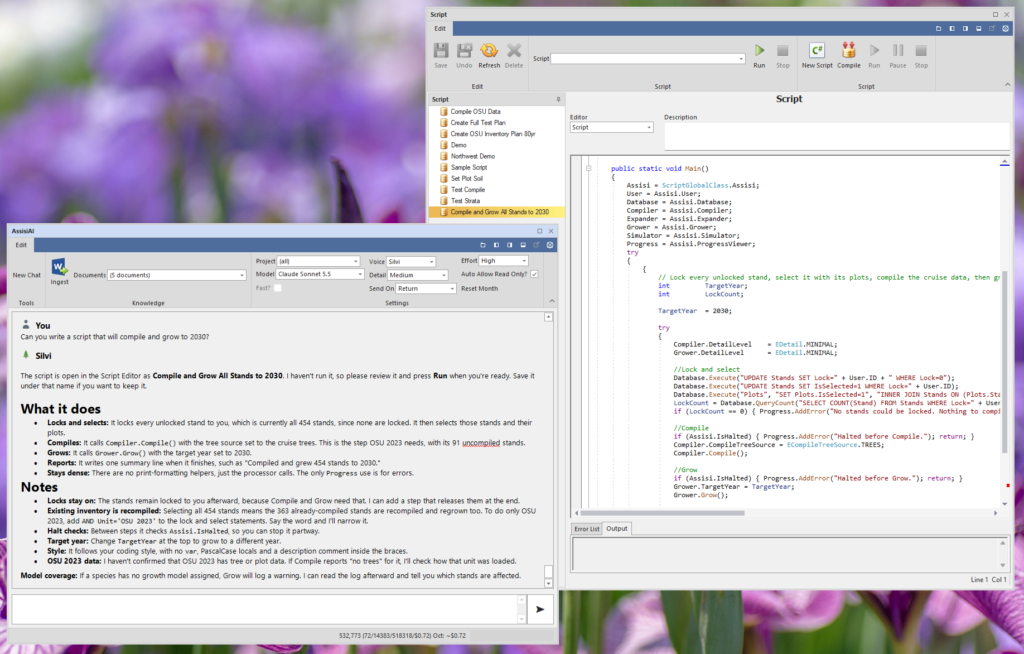Click the green tree icon next to Silvi
Screen dimensions: 1024x654
(26, 355)
